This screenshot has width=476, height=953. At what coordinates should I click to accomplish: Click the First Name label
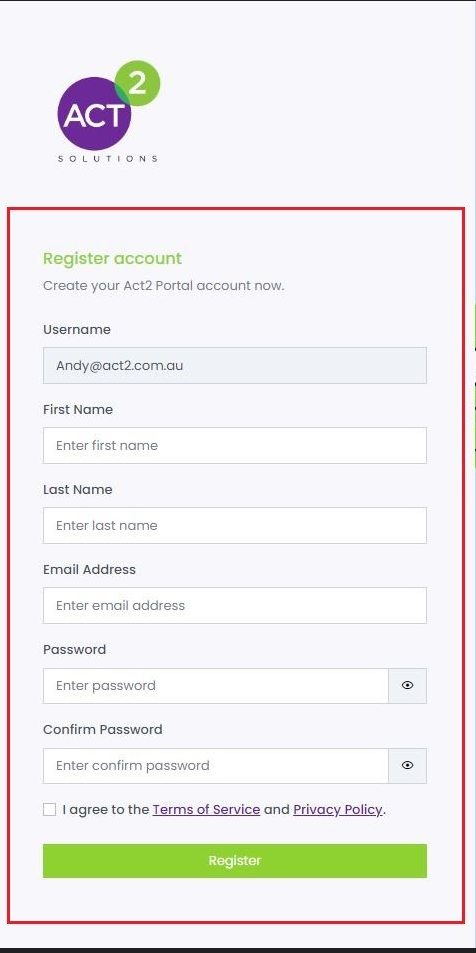pyautogui.click(x=78, y=410)
